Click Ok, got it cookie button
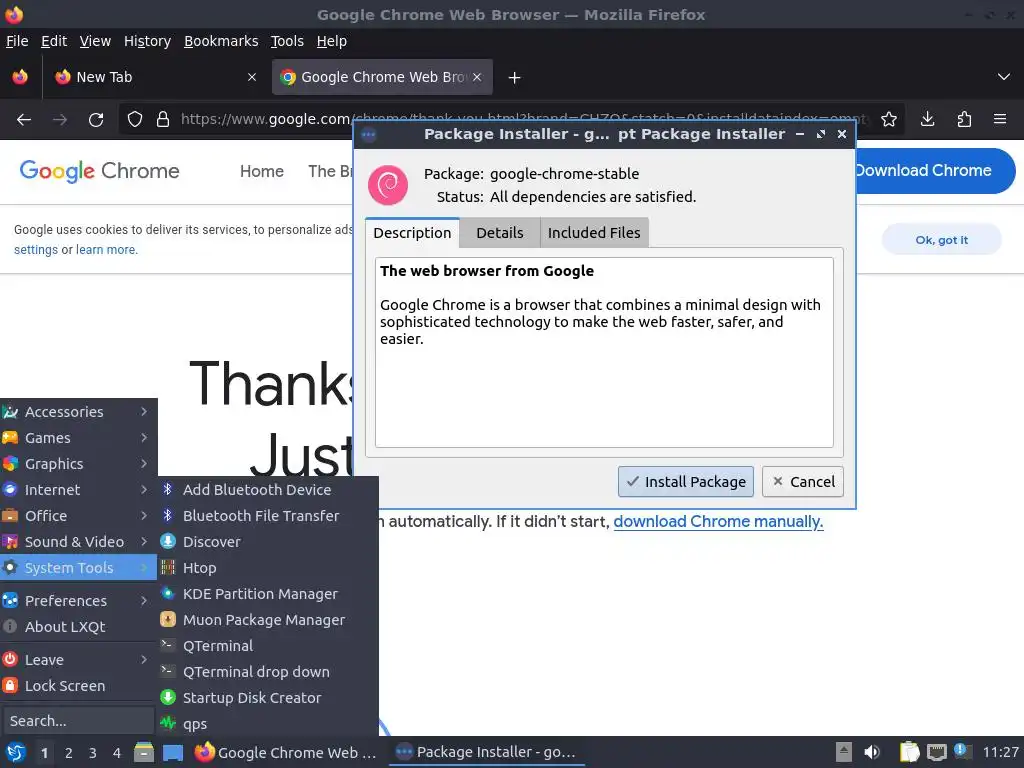1024x768 pixels. (941, 240)
